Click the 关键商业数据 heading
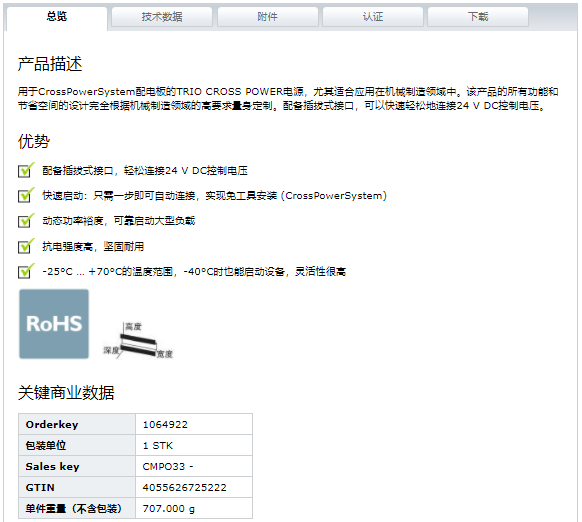 (x=66, y=392)
